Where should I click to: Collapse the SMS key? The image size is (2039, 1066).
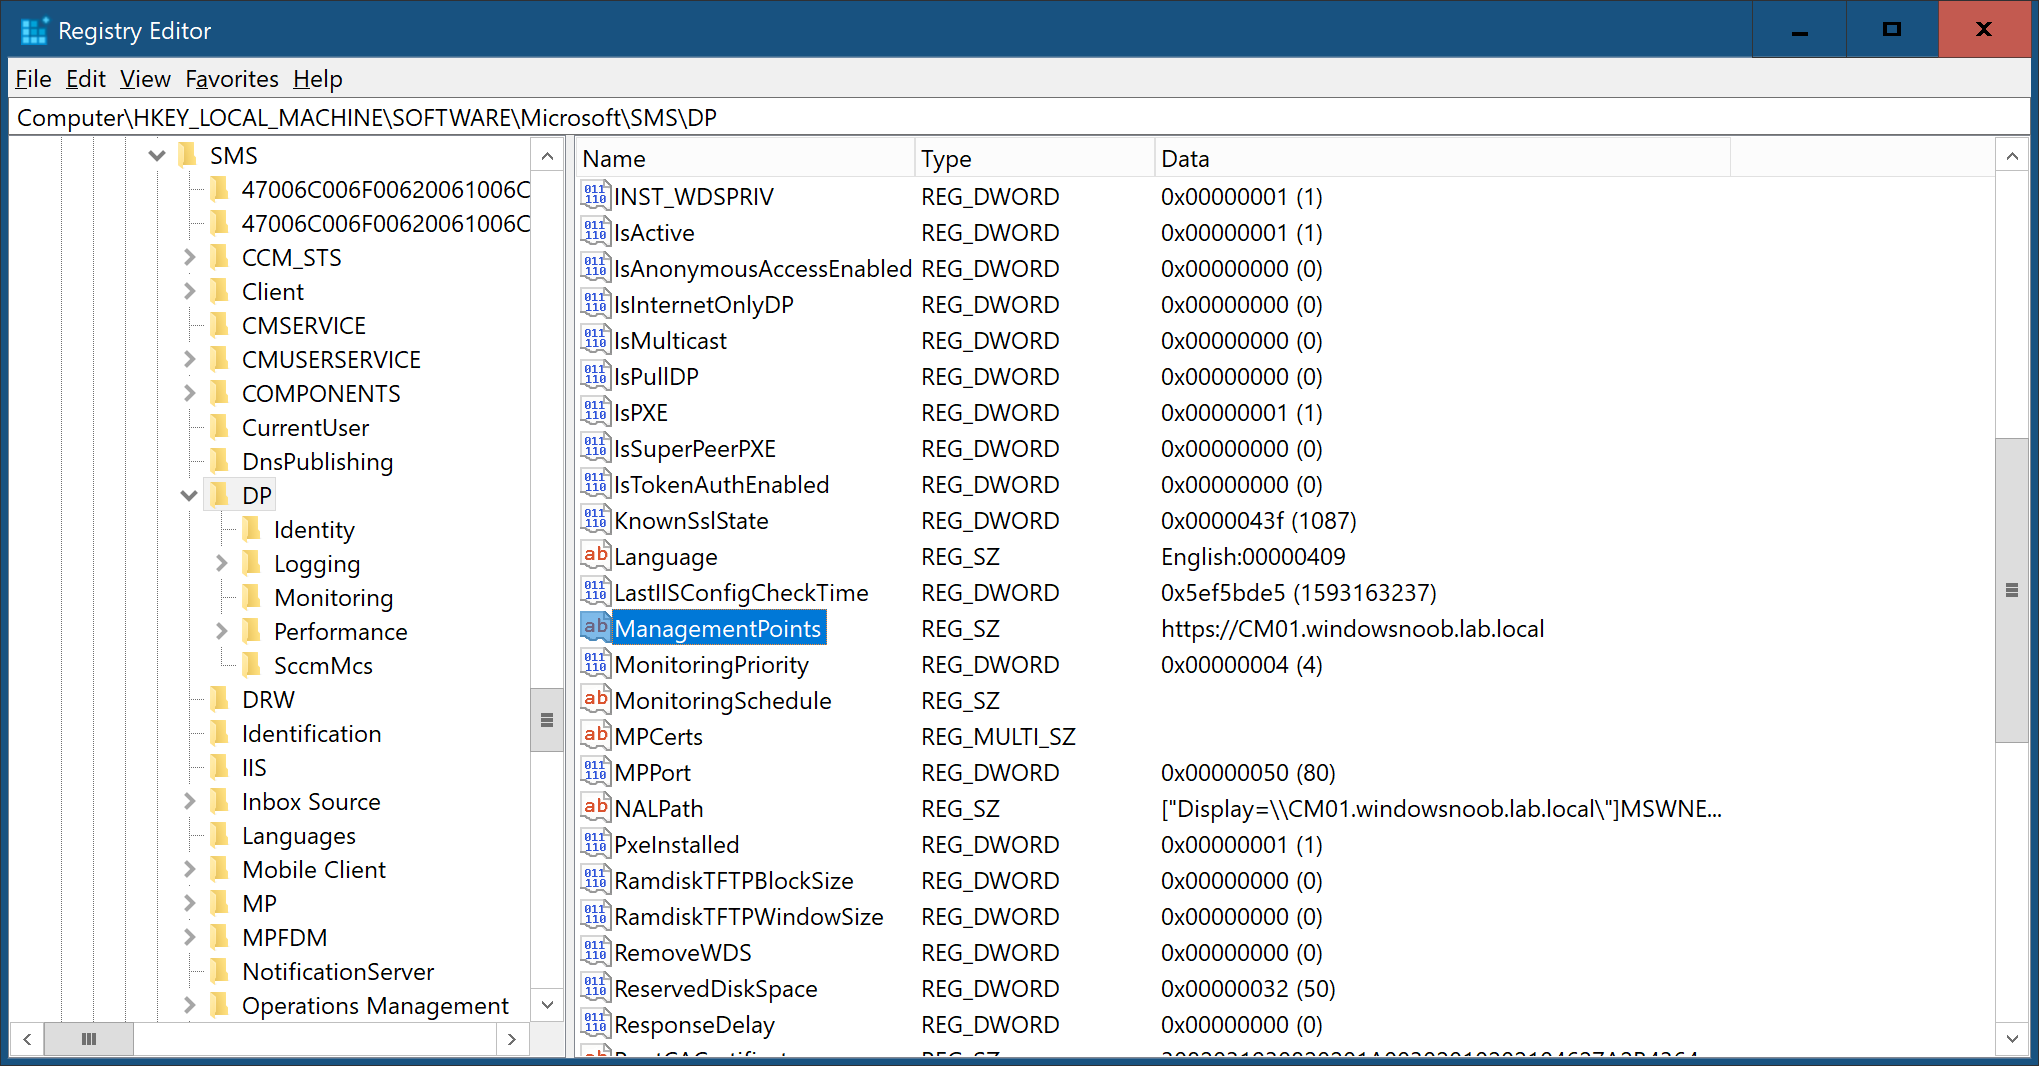click(157, 156)
